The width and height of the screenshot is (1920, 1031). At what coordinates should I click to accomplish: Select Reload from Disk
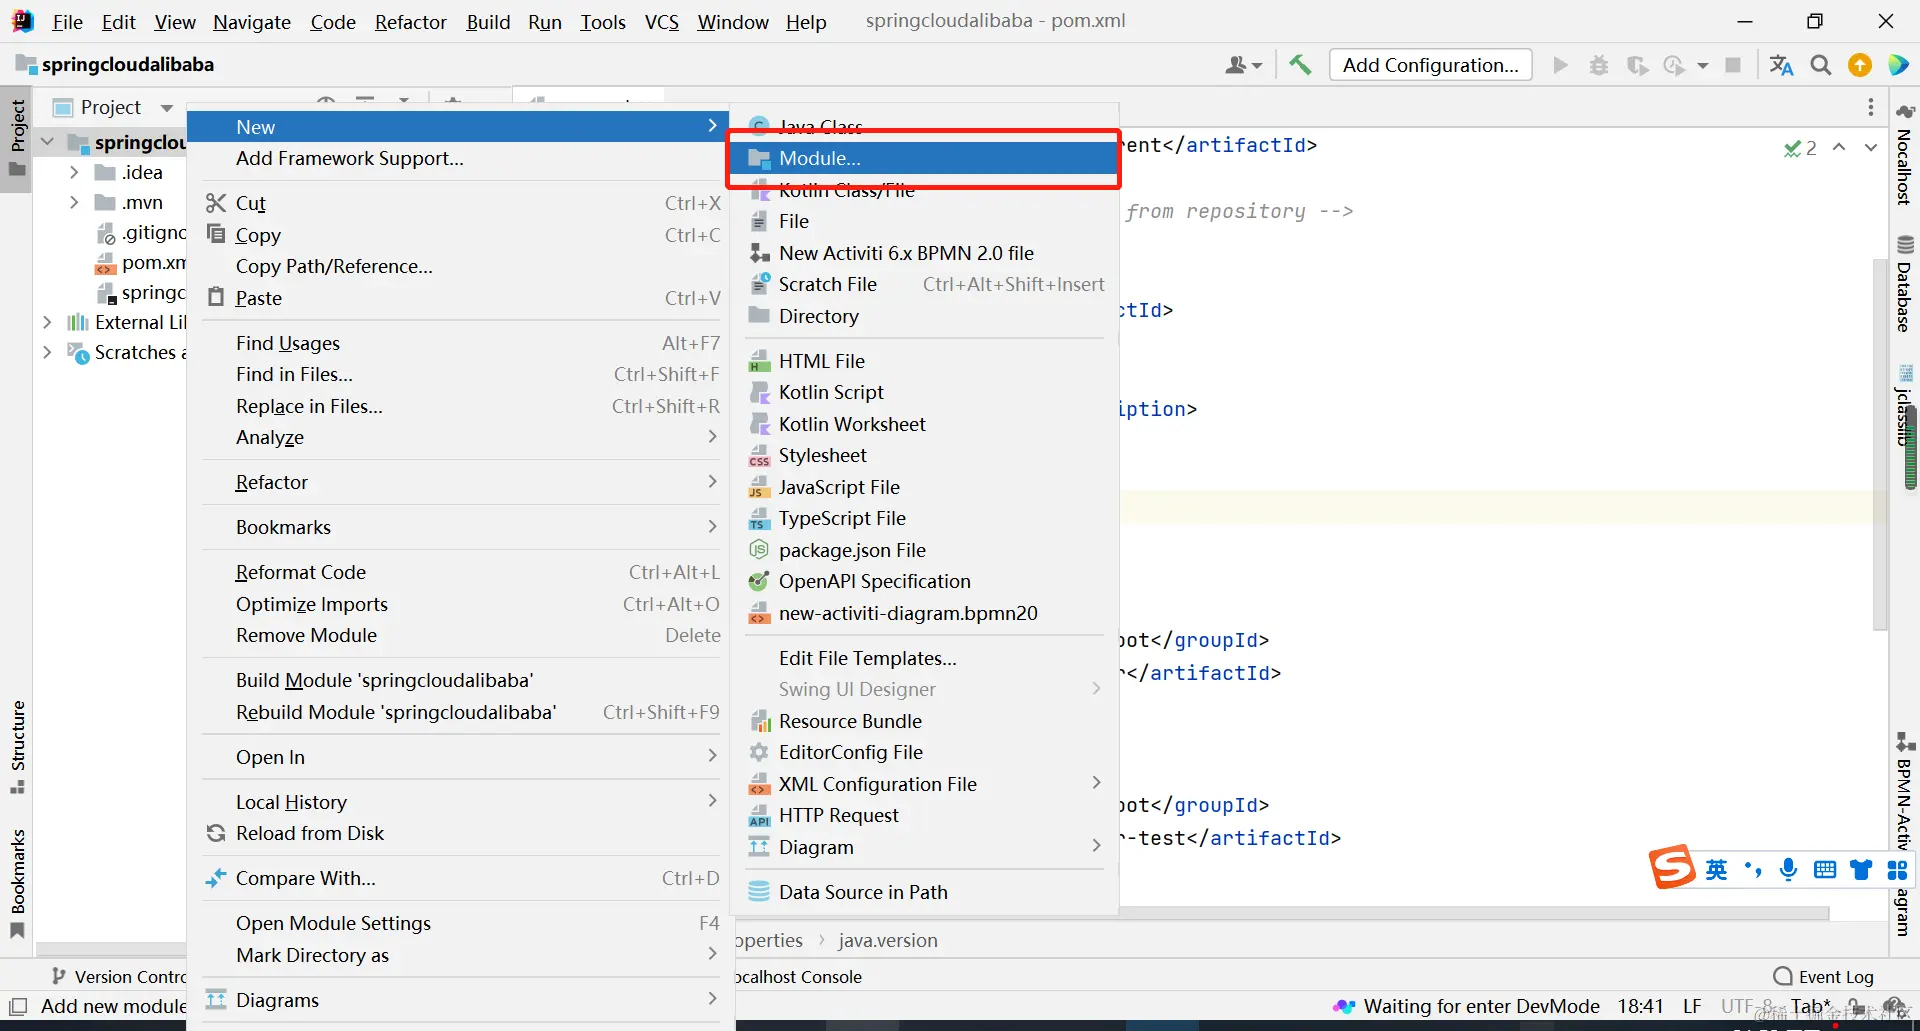coord(460,833)
